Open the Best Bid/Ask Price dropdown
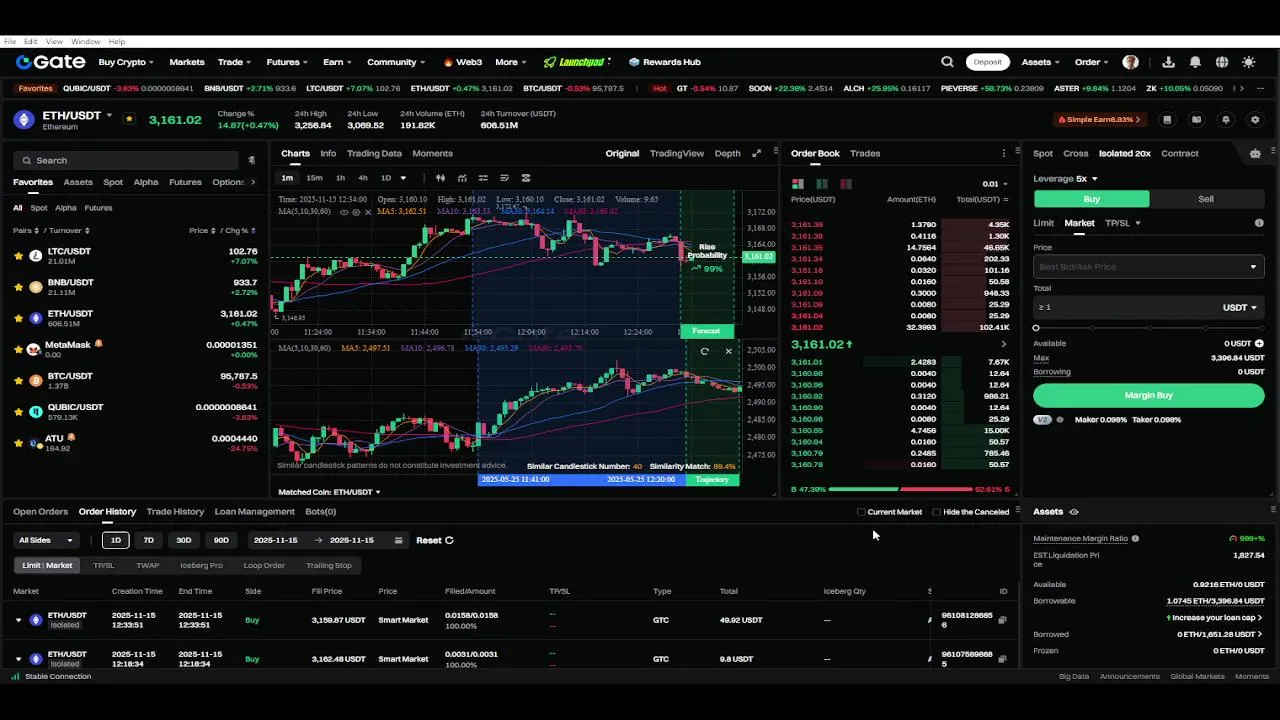The image size is (1280, 720). [1148, 267]
